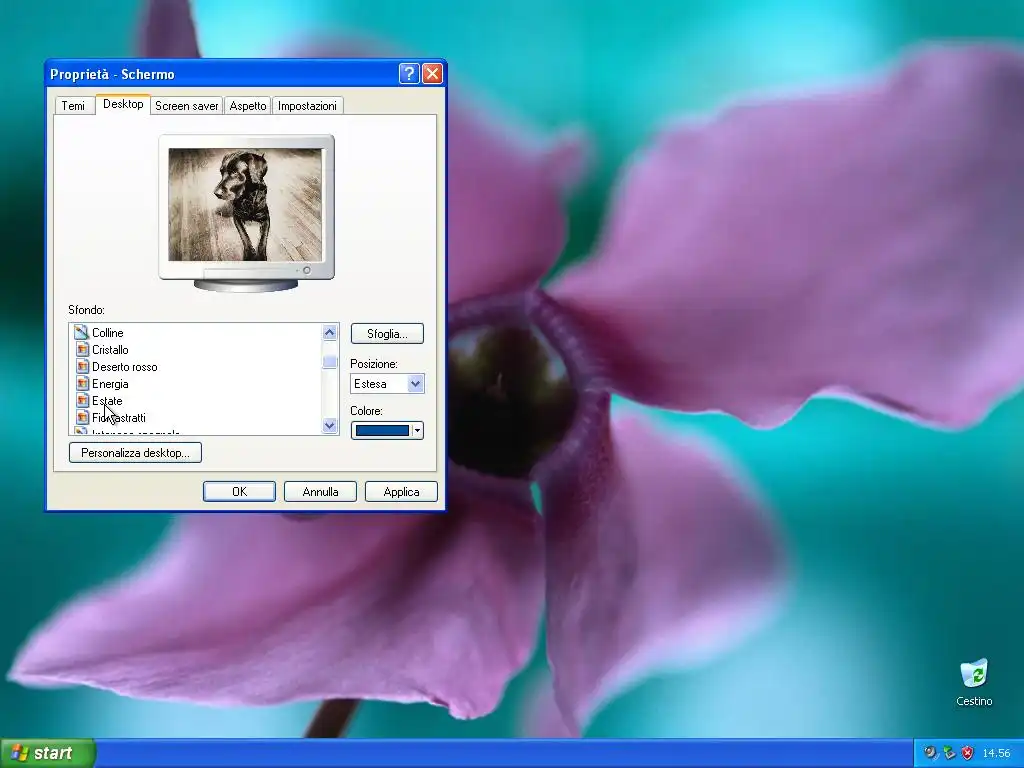This screenshot has height=768, width=1024.
Task: Cancel with the Annulla button
Action: (321, 492)
